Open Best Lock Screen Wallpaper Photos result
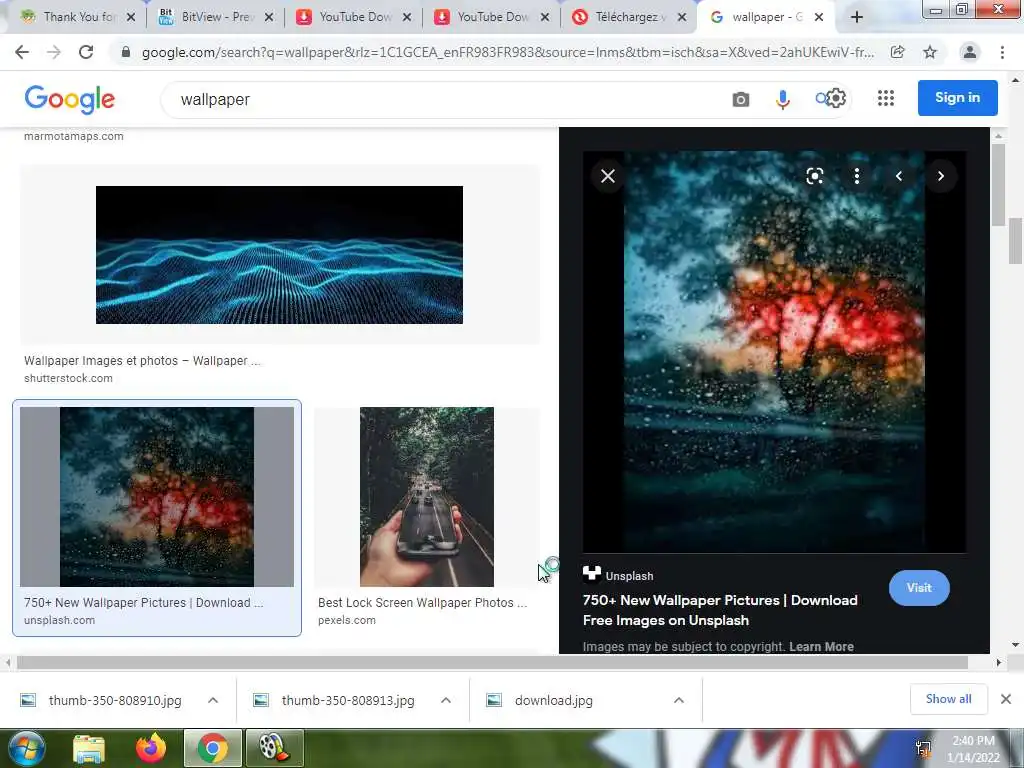This screenshot has width=1024, height=768. tap(422, 603)
